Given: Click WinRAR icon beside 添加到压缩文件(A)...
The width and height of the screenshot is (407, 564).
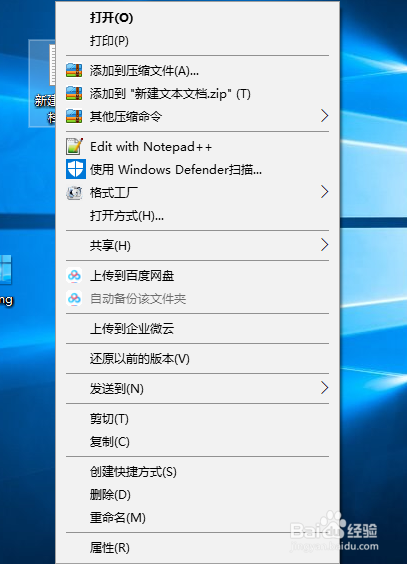Looking at the screenshot, I should (x=74, y=70).
